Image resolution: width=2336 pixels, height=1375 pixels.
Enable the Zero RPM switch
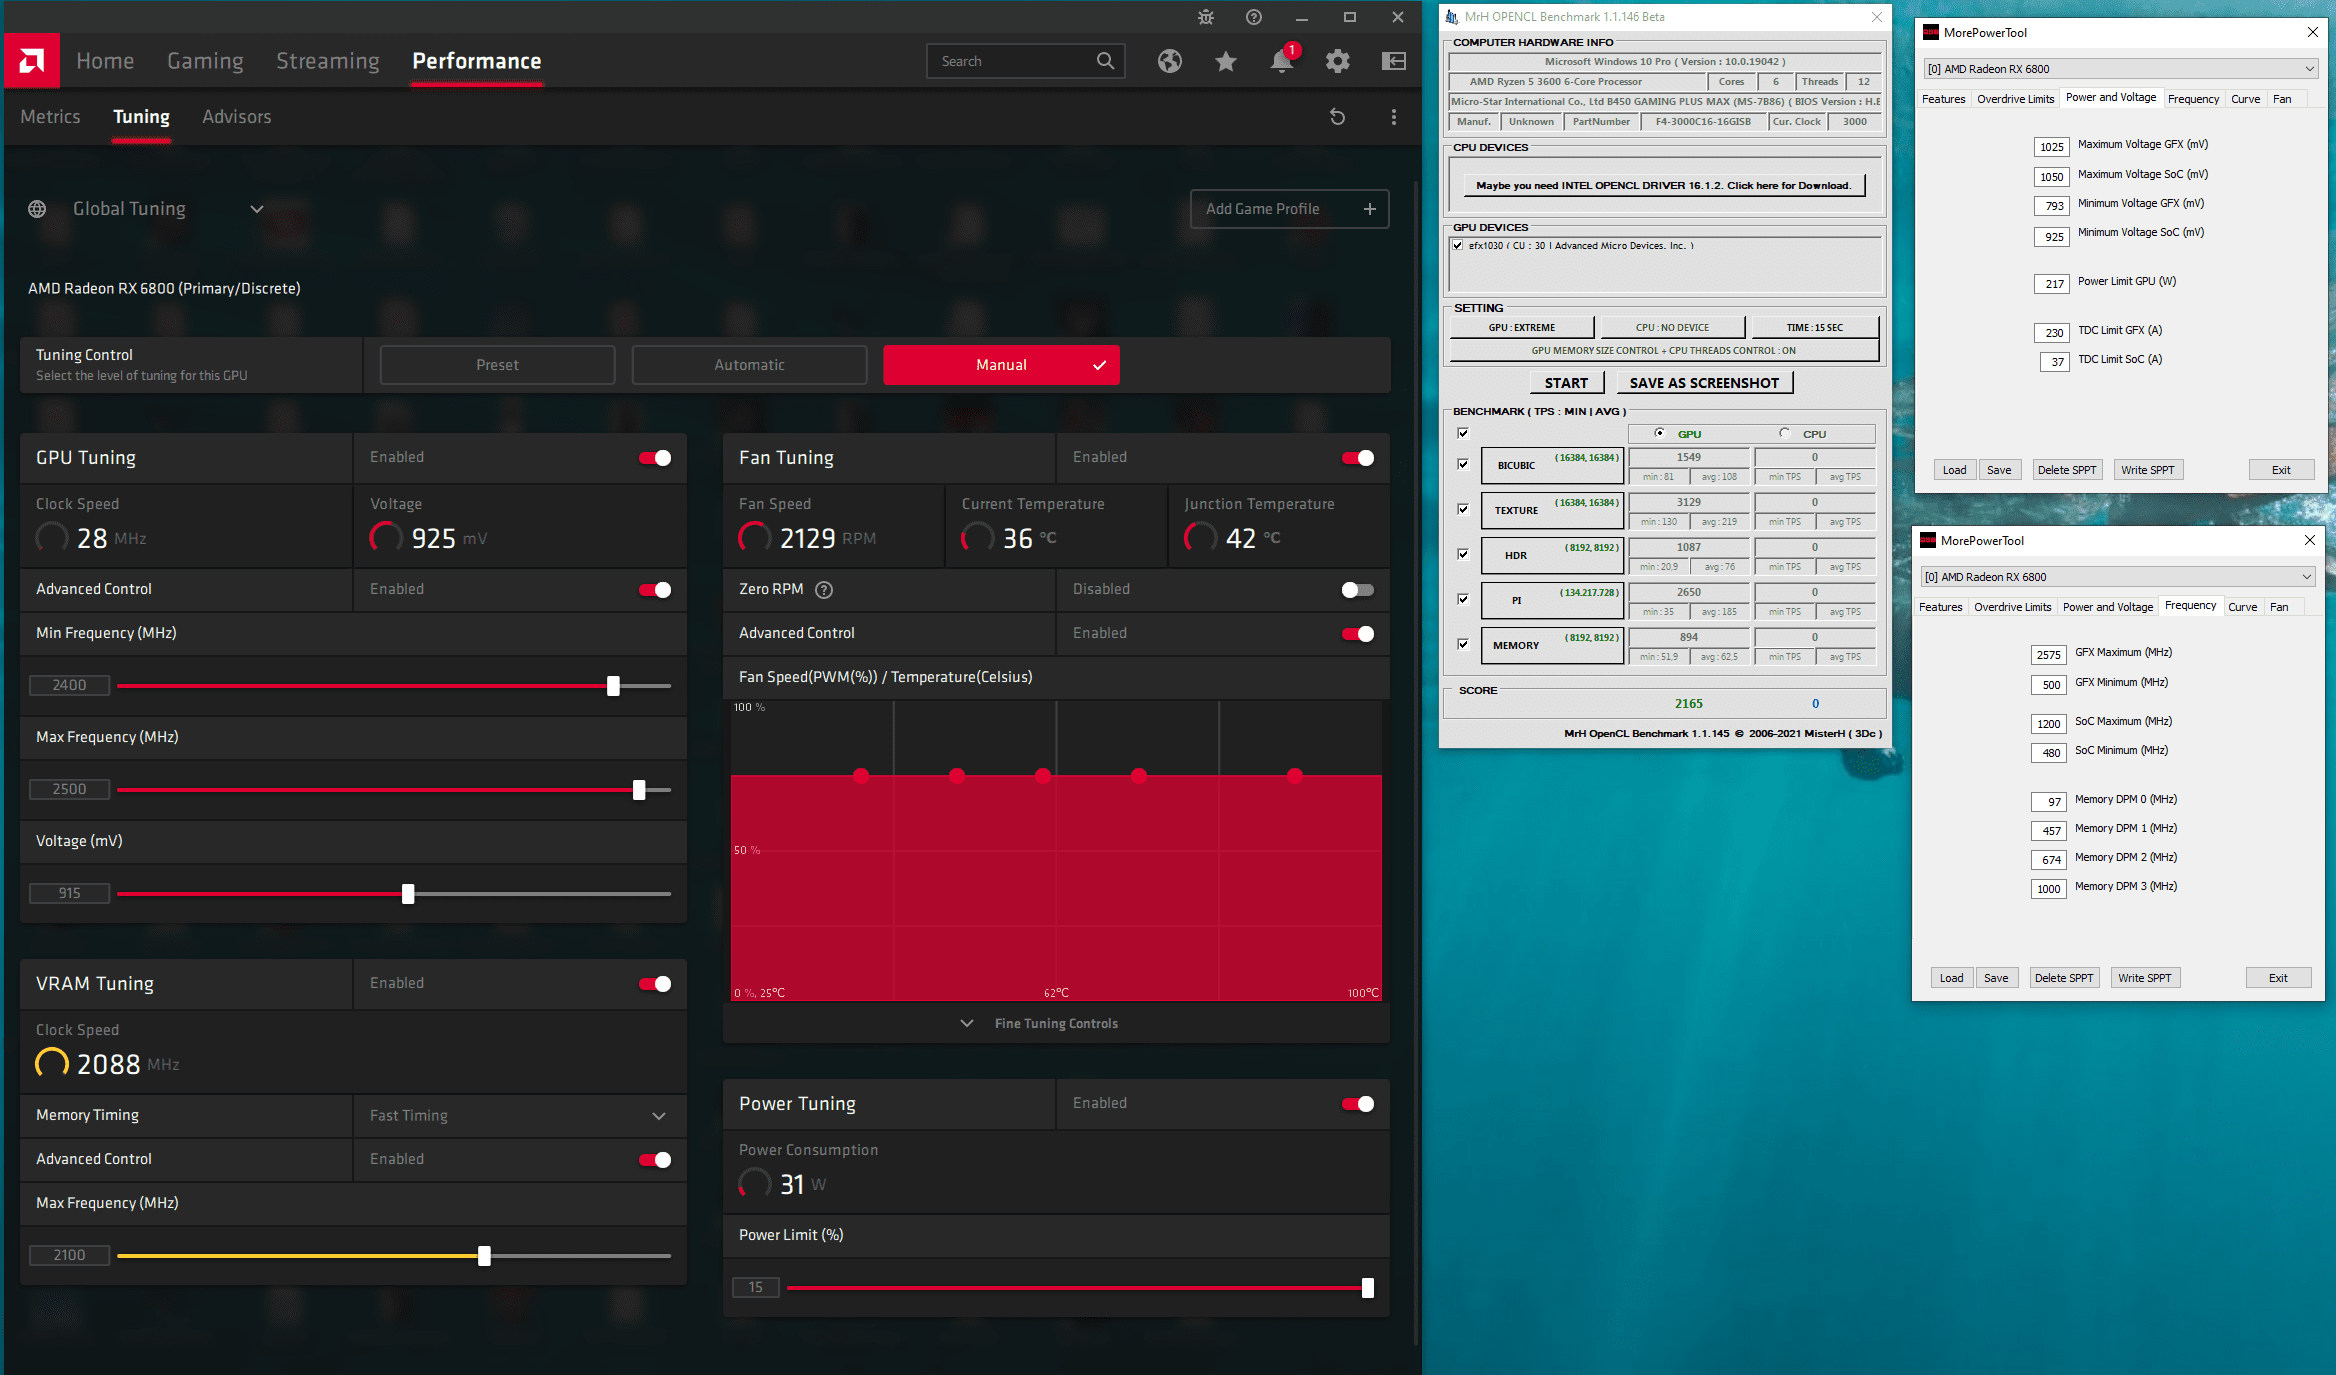click(1358, 590)
